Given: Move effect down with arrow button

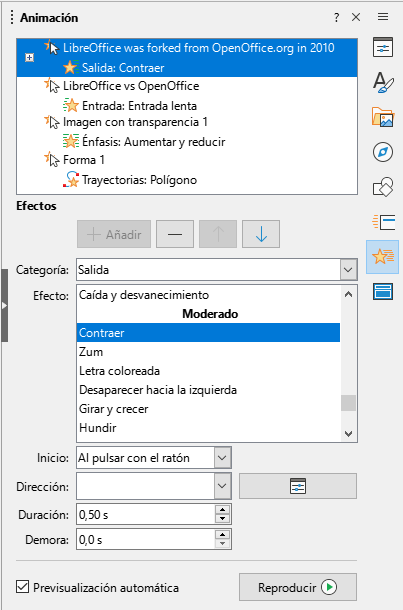Looking at the screenshot, I should pos(261,234).
